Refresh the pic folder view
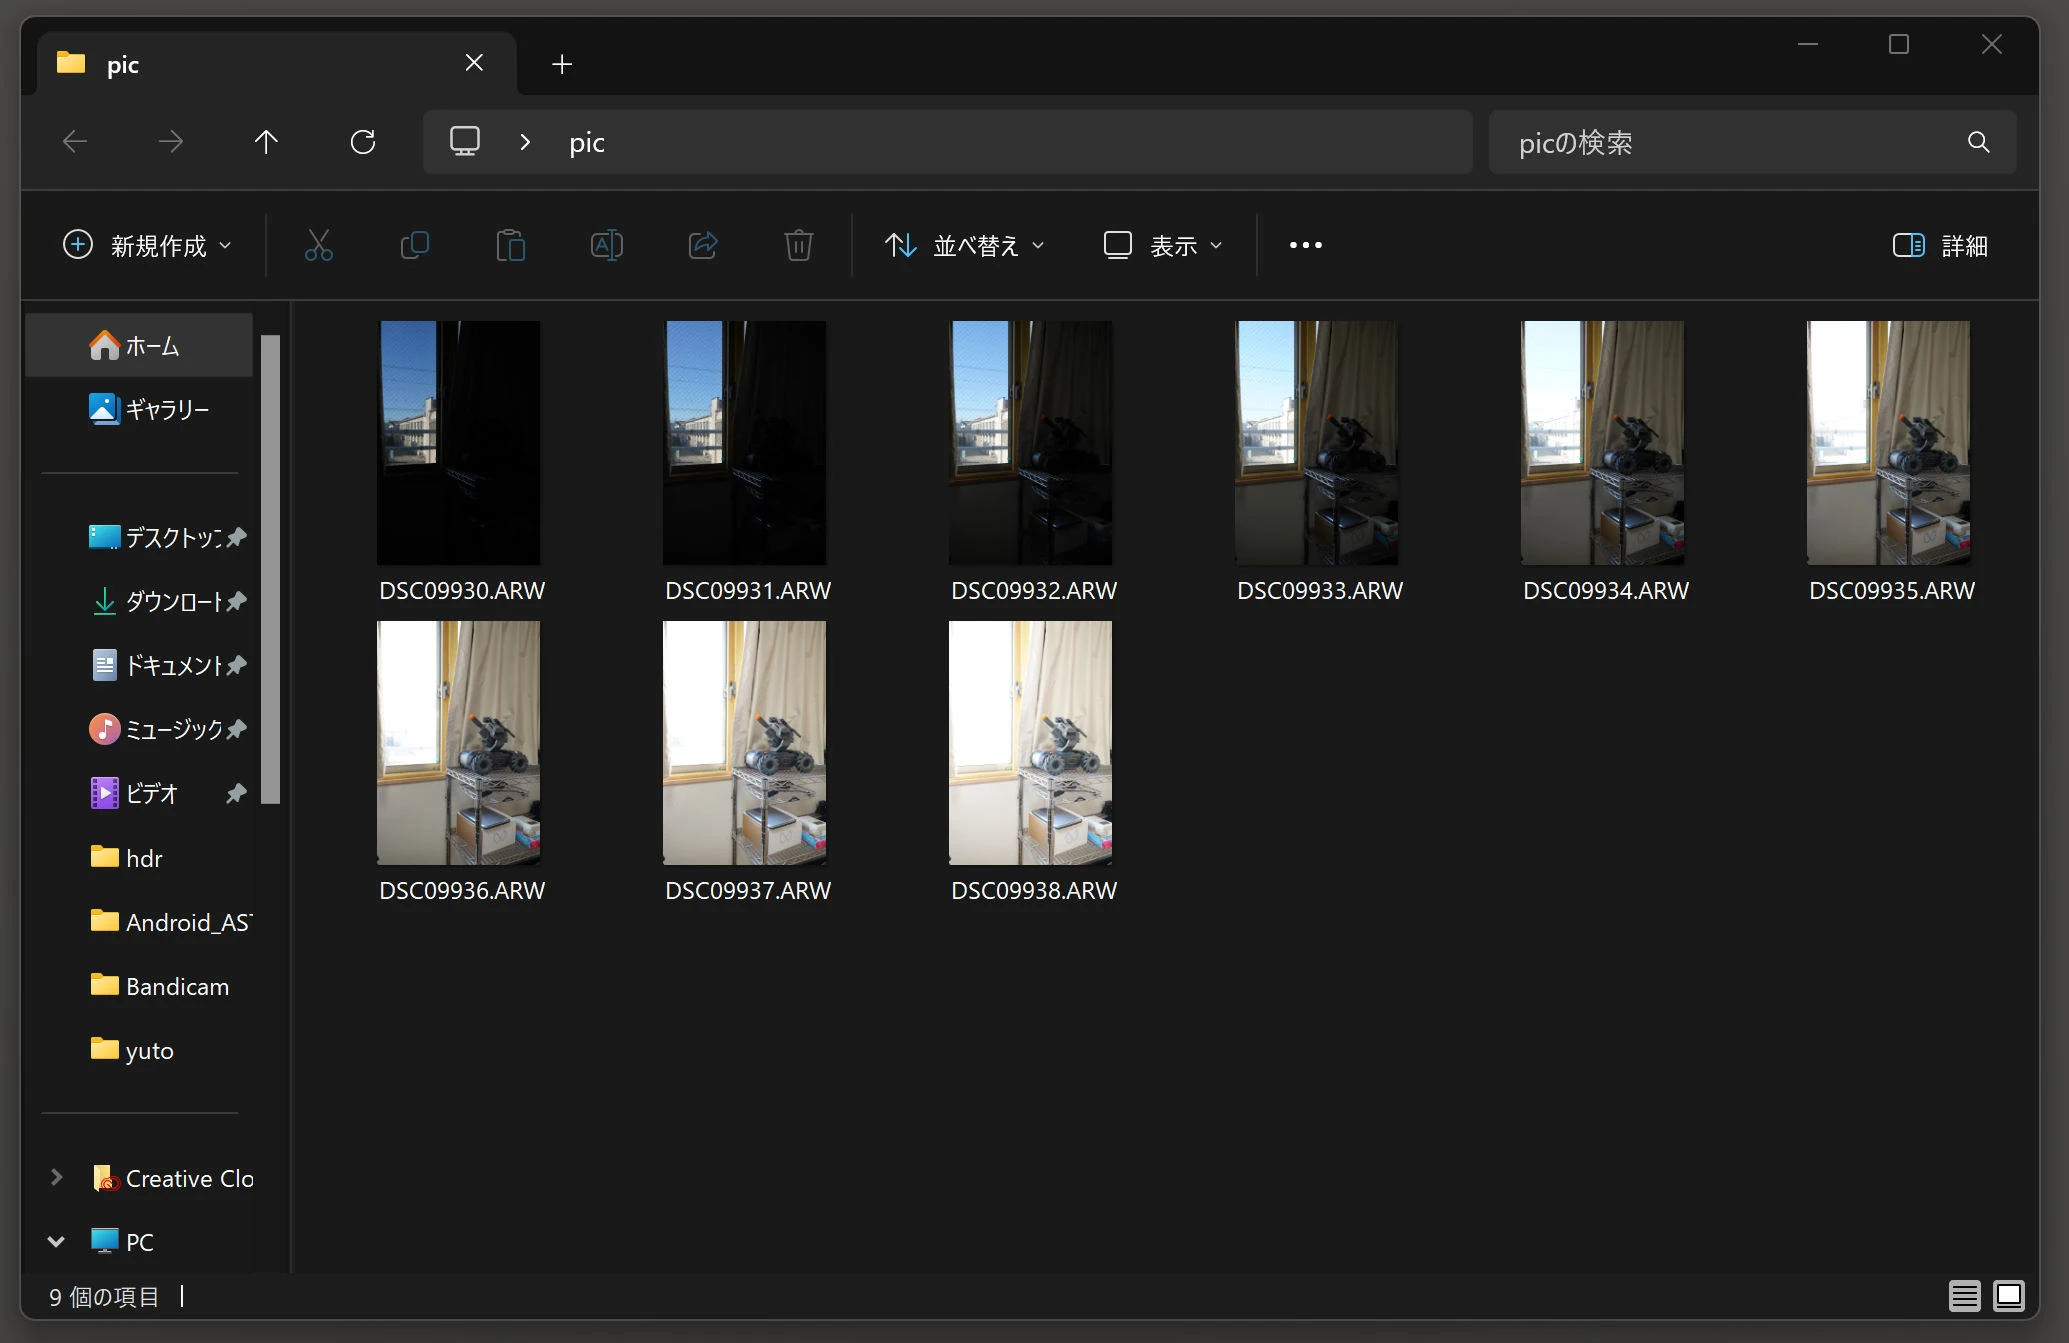Screen dimensions: 2069x1343 click(363, 142)
